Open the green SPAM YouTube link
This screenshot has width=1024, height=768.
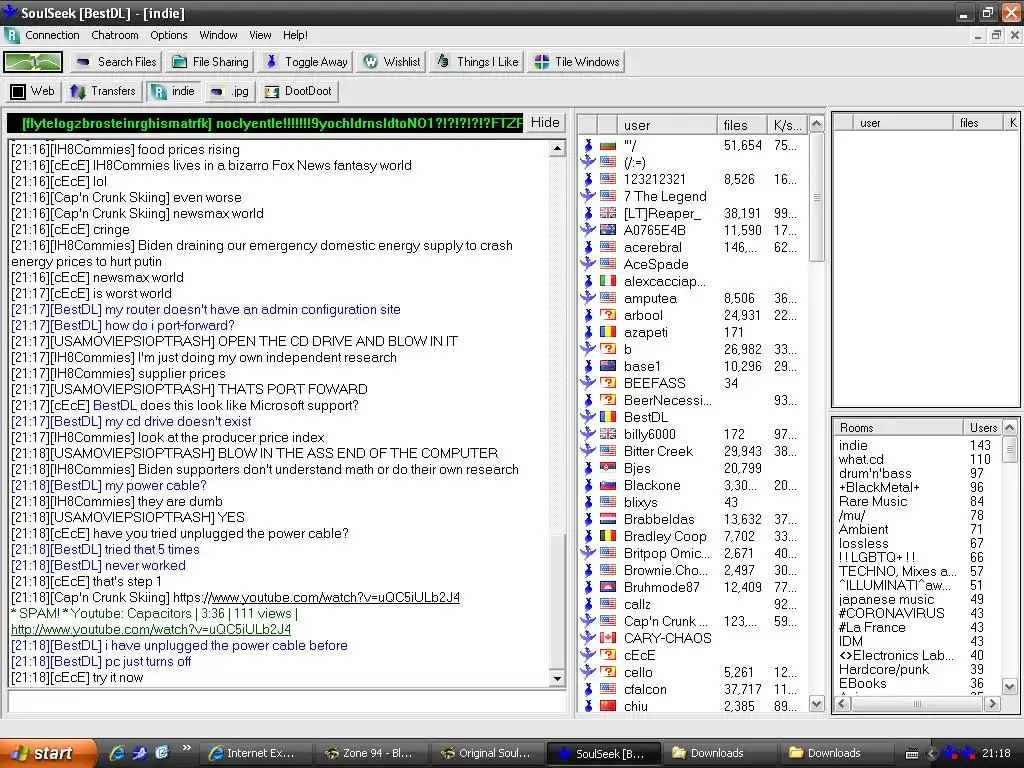[x=151, y=630]
